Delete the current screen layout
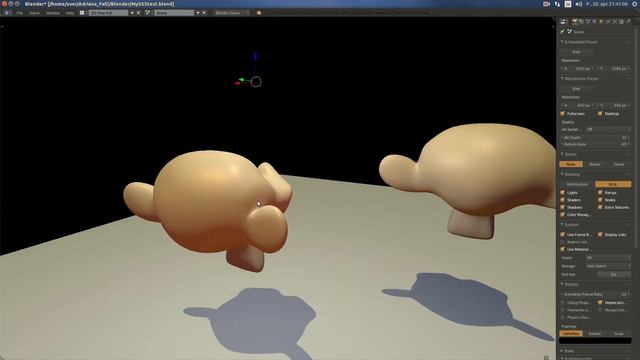640x360 pixels. 138,13
